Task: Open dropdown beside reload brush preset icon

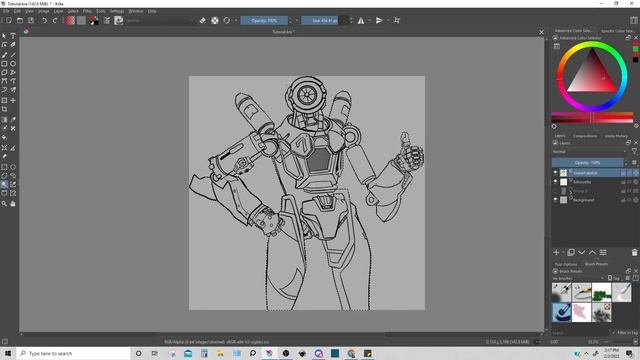Action: coord(236,20)
